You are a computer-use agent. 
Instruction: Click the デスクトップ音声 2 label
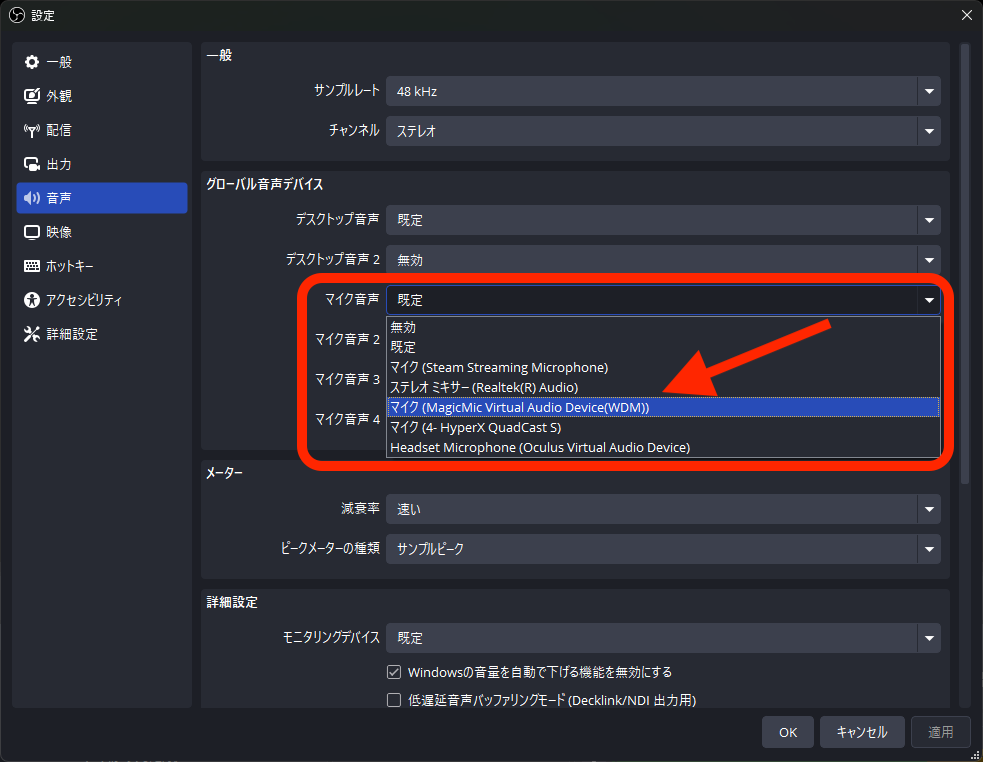point(333,260)
